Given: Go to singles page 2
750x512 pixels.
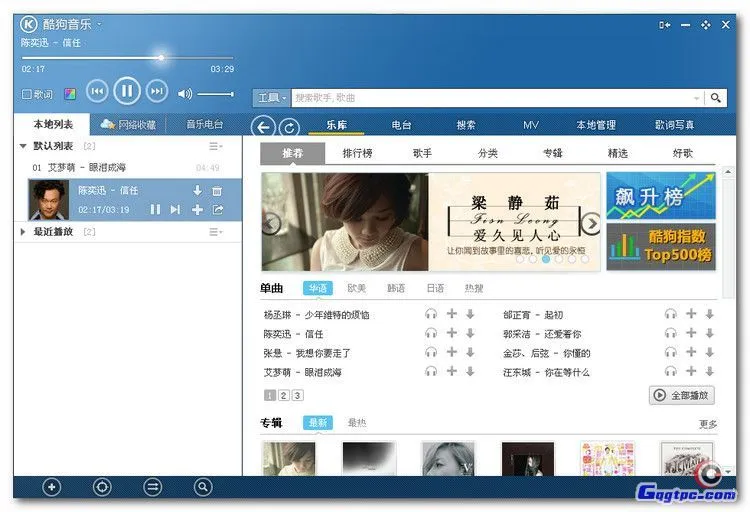Looking at the screenshot, I should [284, 395].
